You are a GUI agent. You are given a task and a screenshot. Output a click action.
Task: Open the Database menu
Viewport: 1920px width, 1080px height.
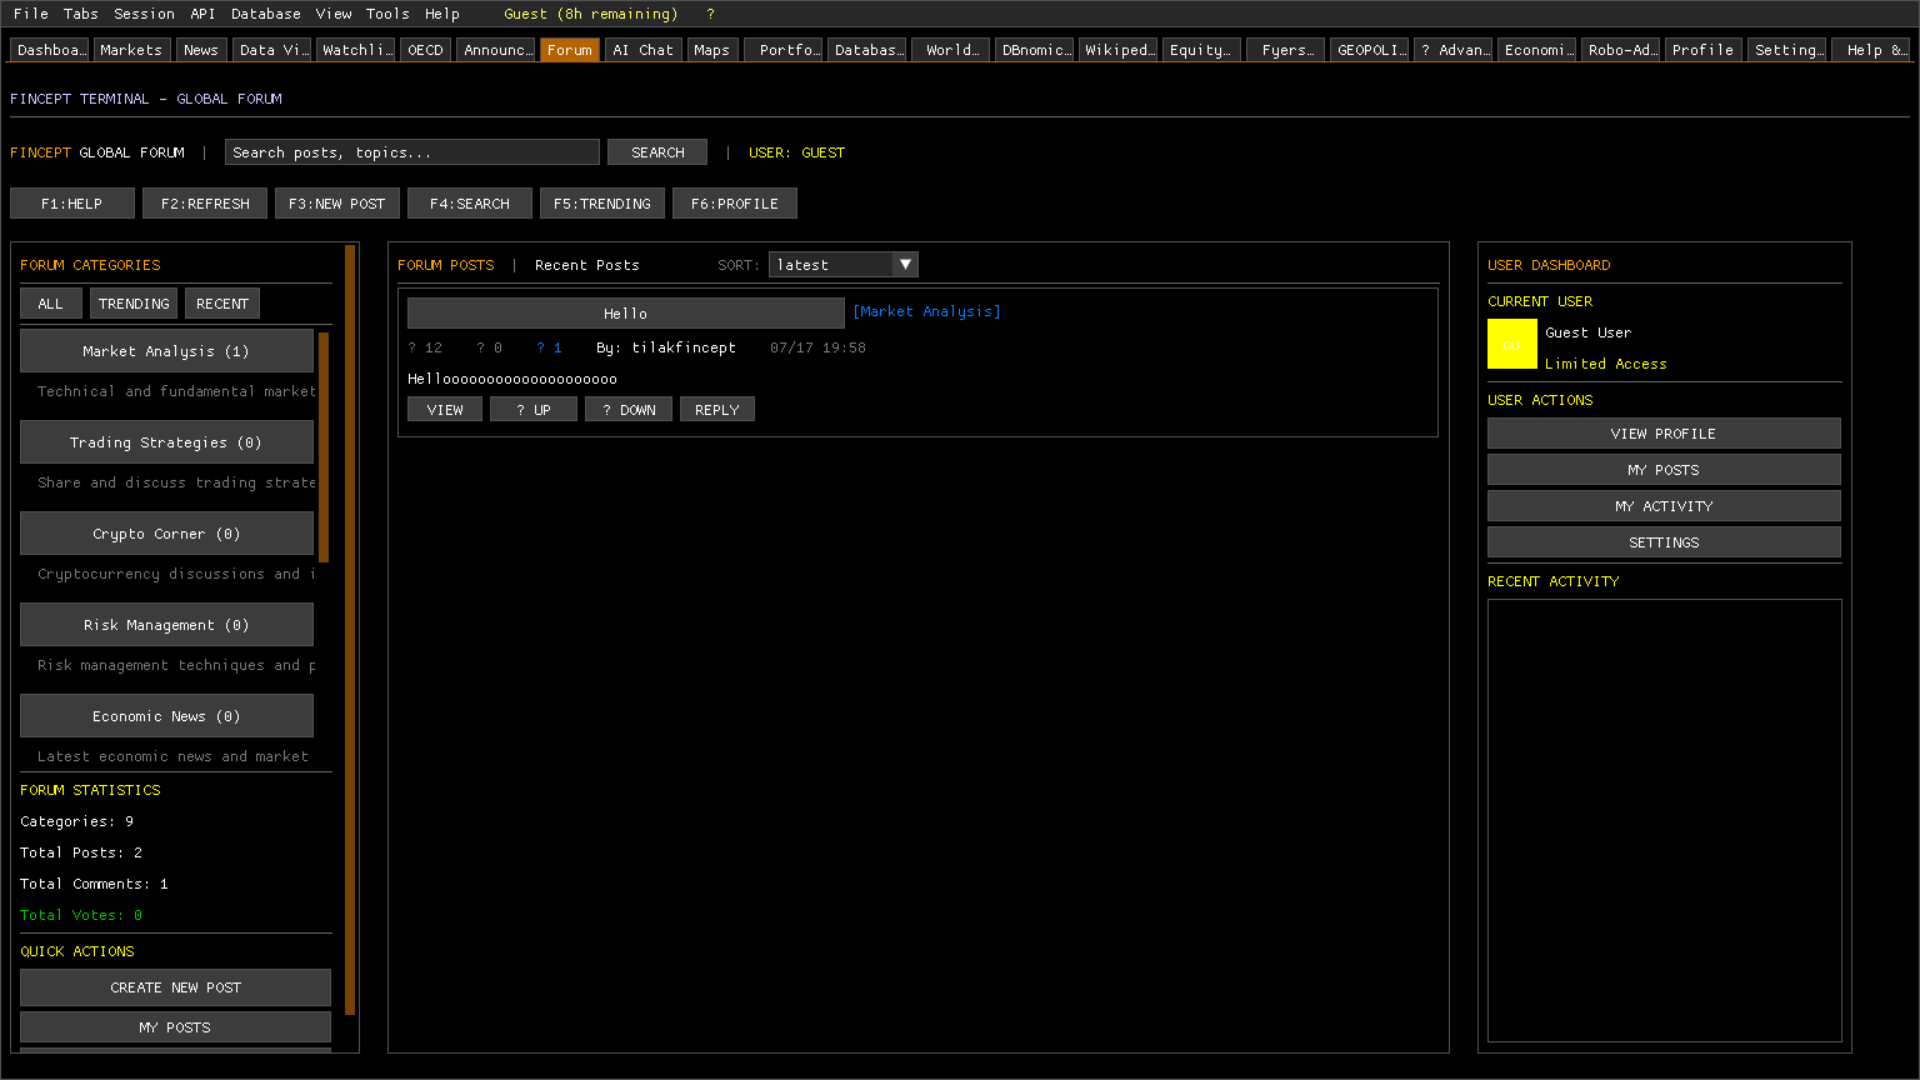[265, 14]
